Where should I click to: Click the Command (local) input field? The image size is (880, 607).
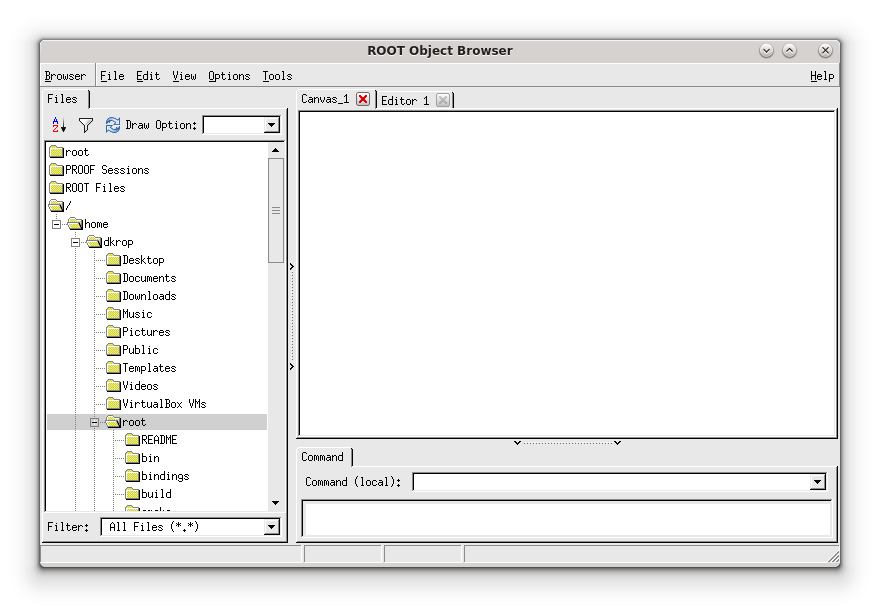click(612, 482)
